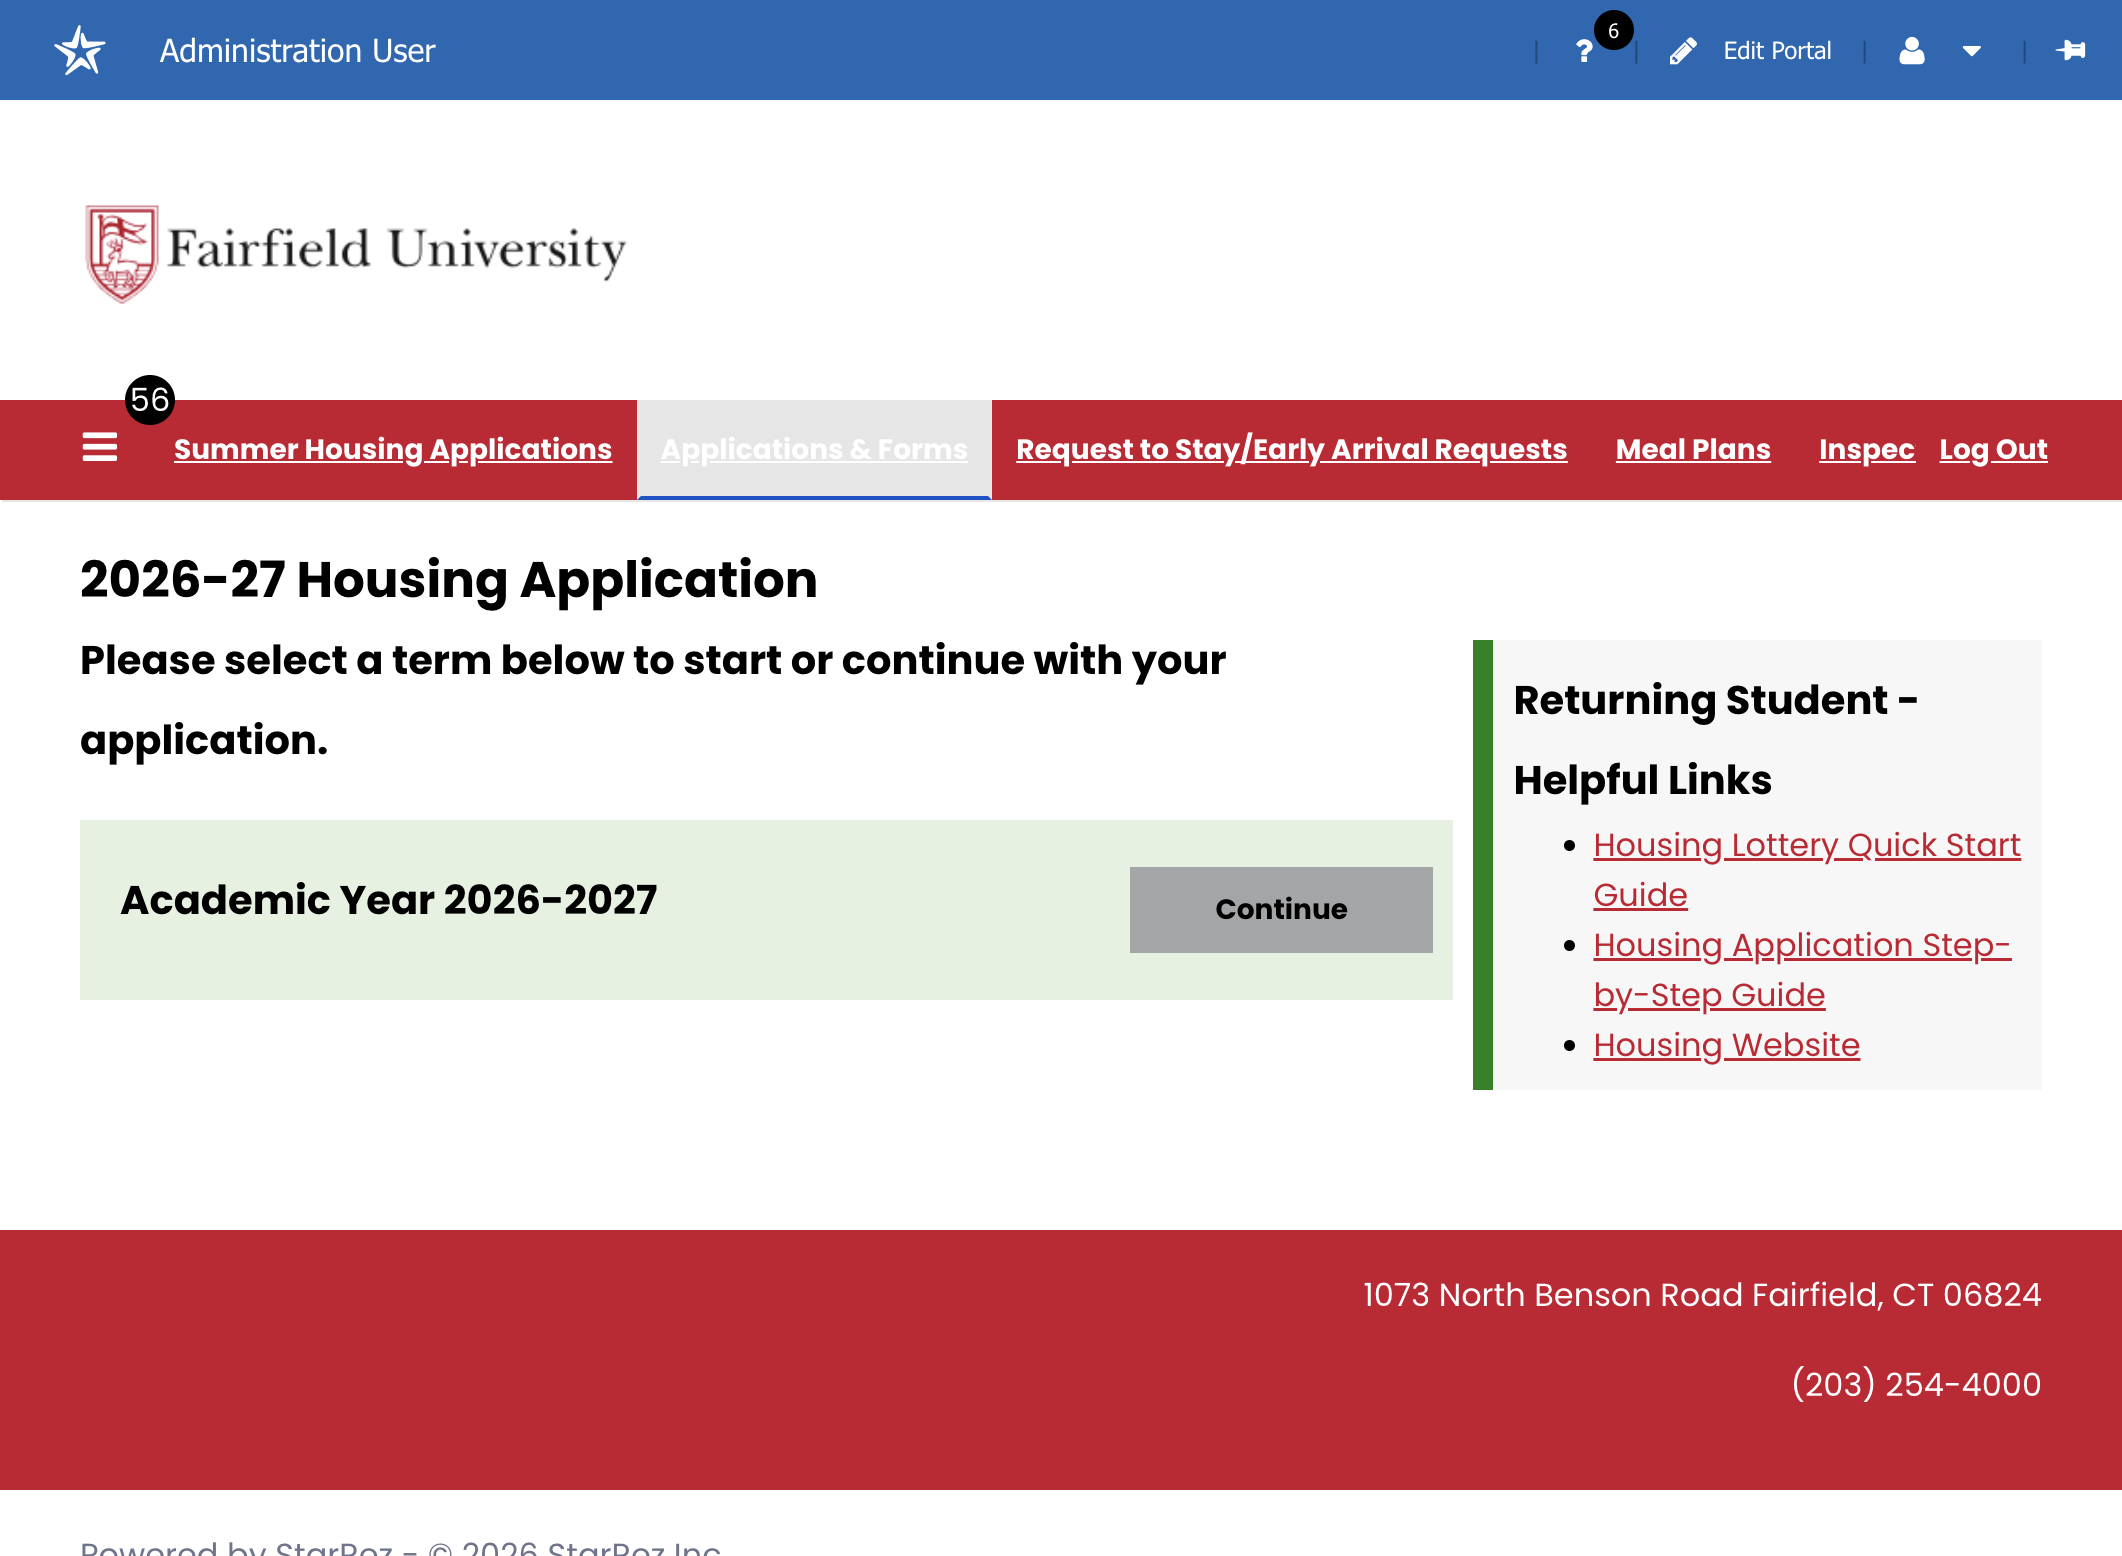Visit the Housing Website link
2122x1556 pixels.
(1727, 1044)
